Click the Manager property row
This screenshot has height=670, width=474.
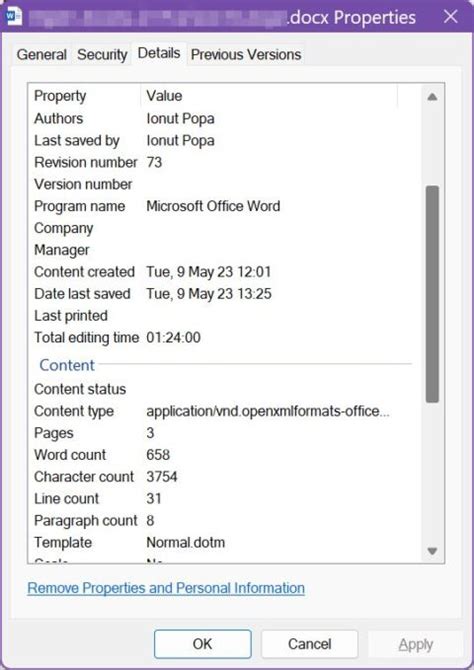224,250
